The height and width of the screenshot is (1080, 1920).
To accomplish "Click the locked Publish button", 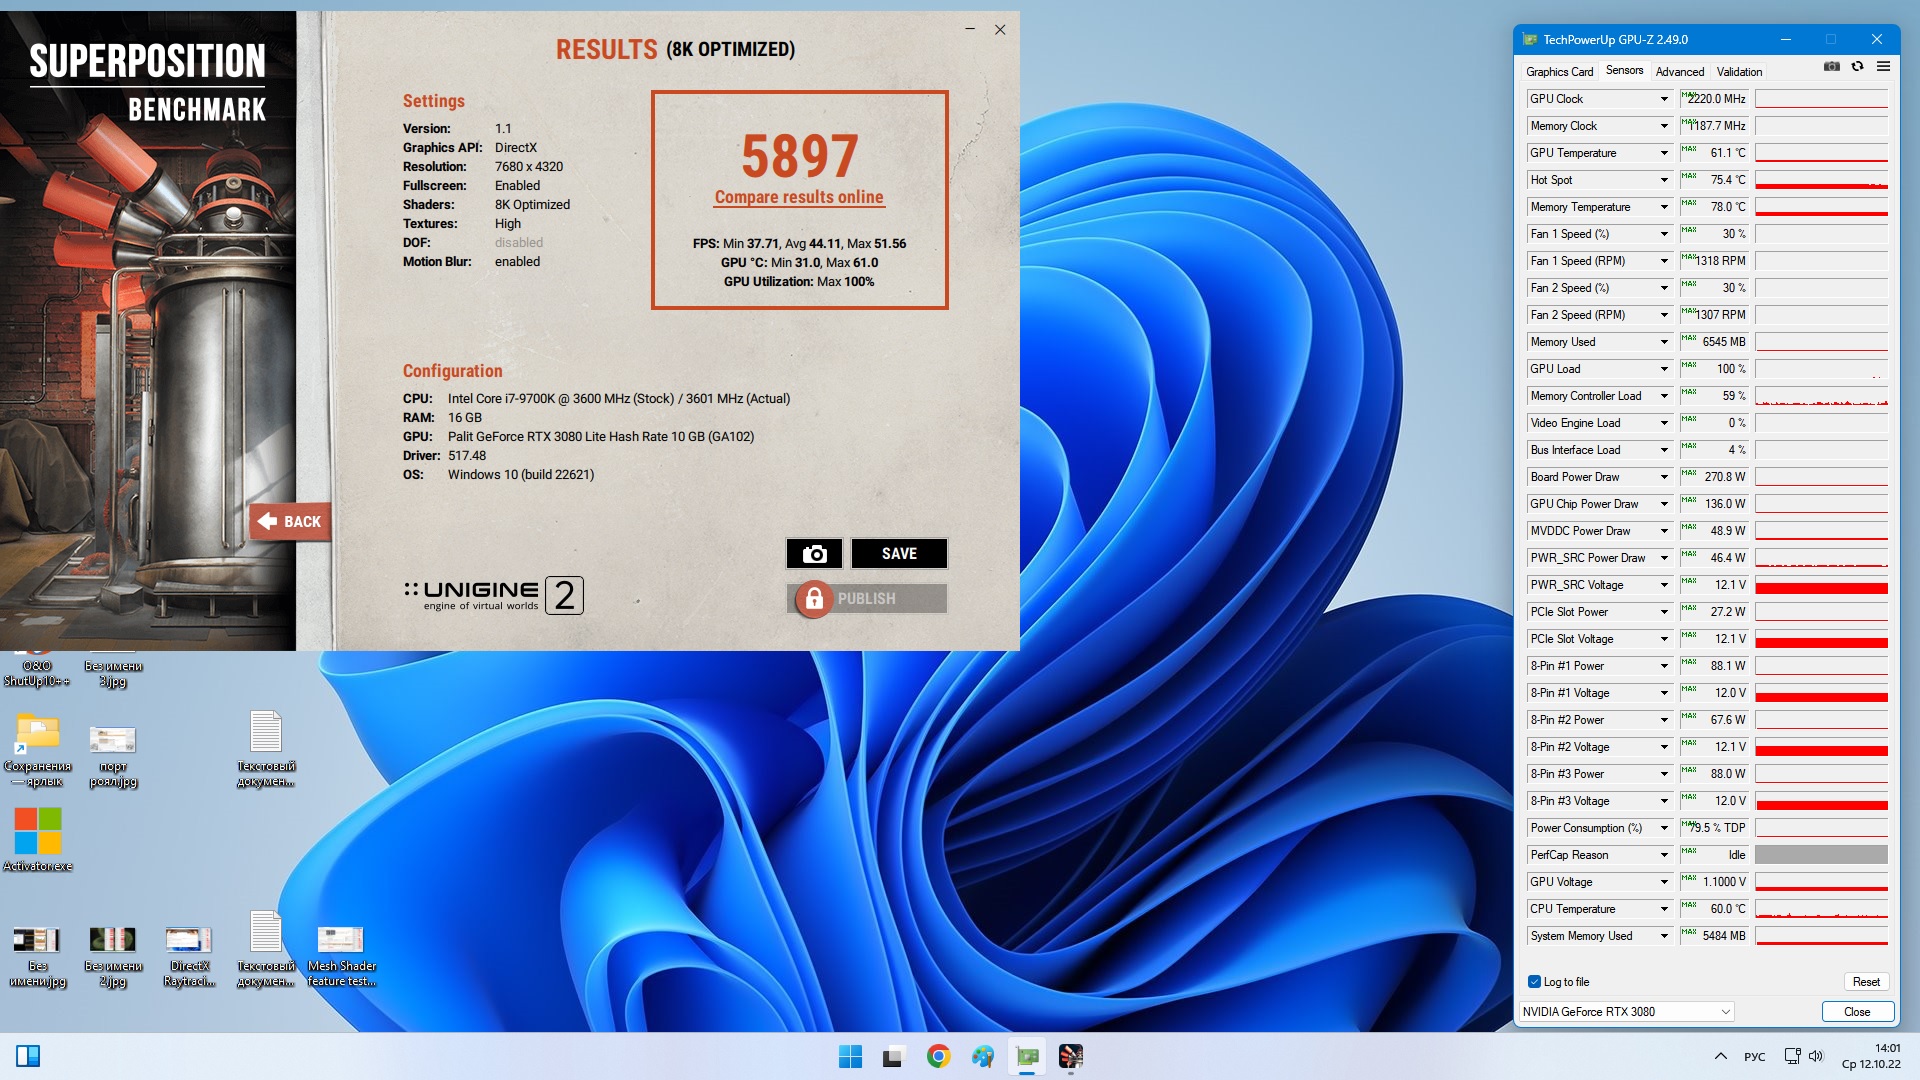I will click(866, 599).
